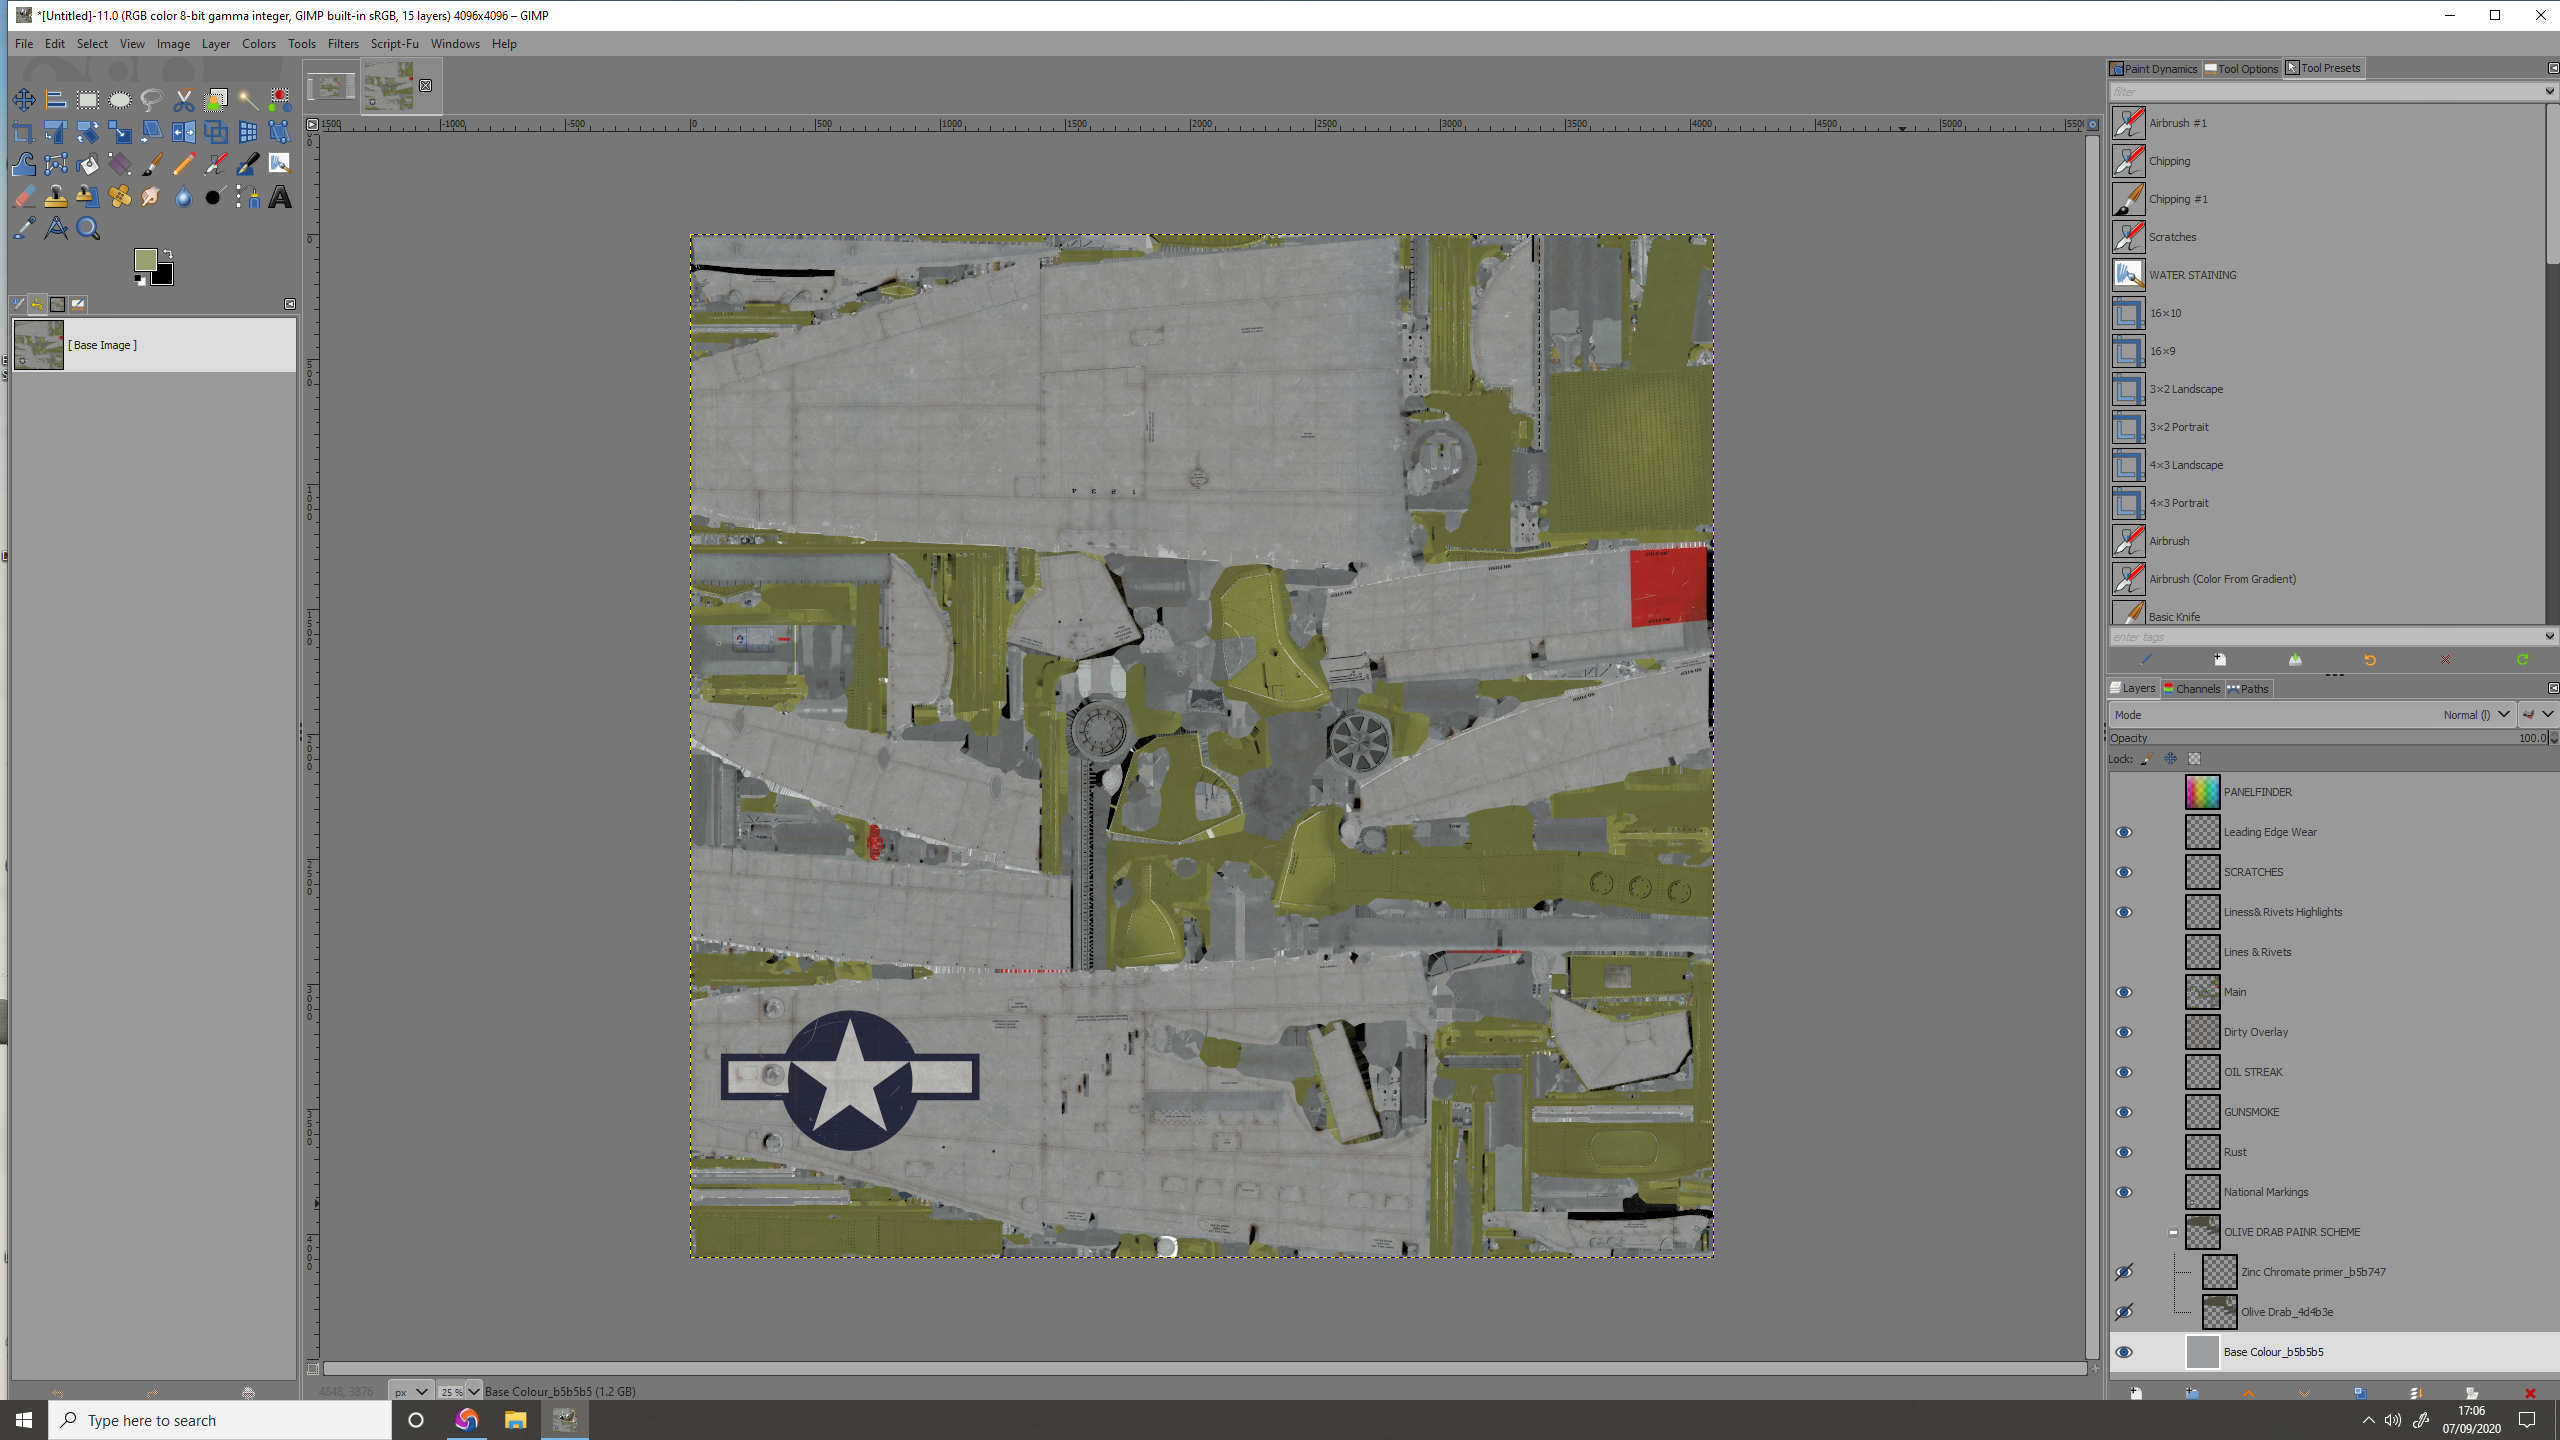
Task: Open the zoom percentage dropdown
Action: pos(473,1391)
